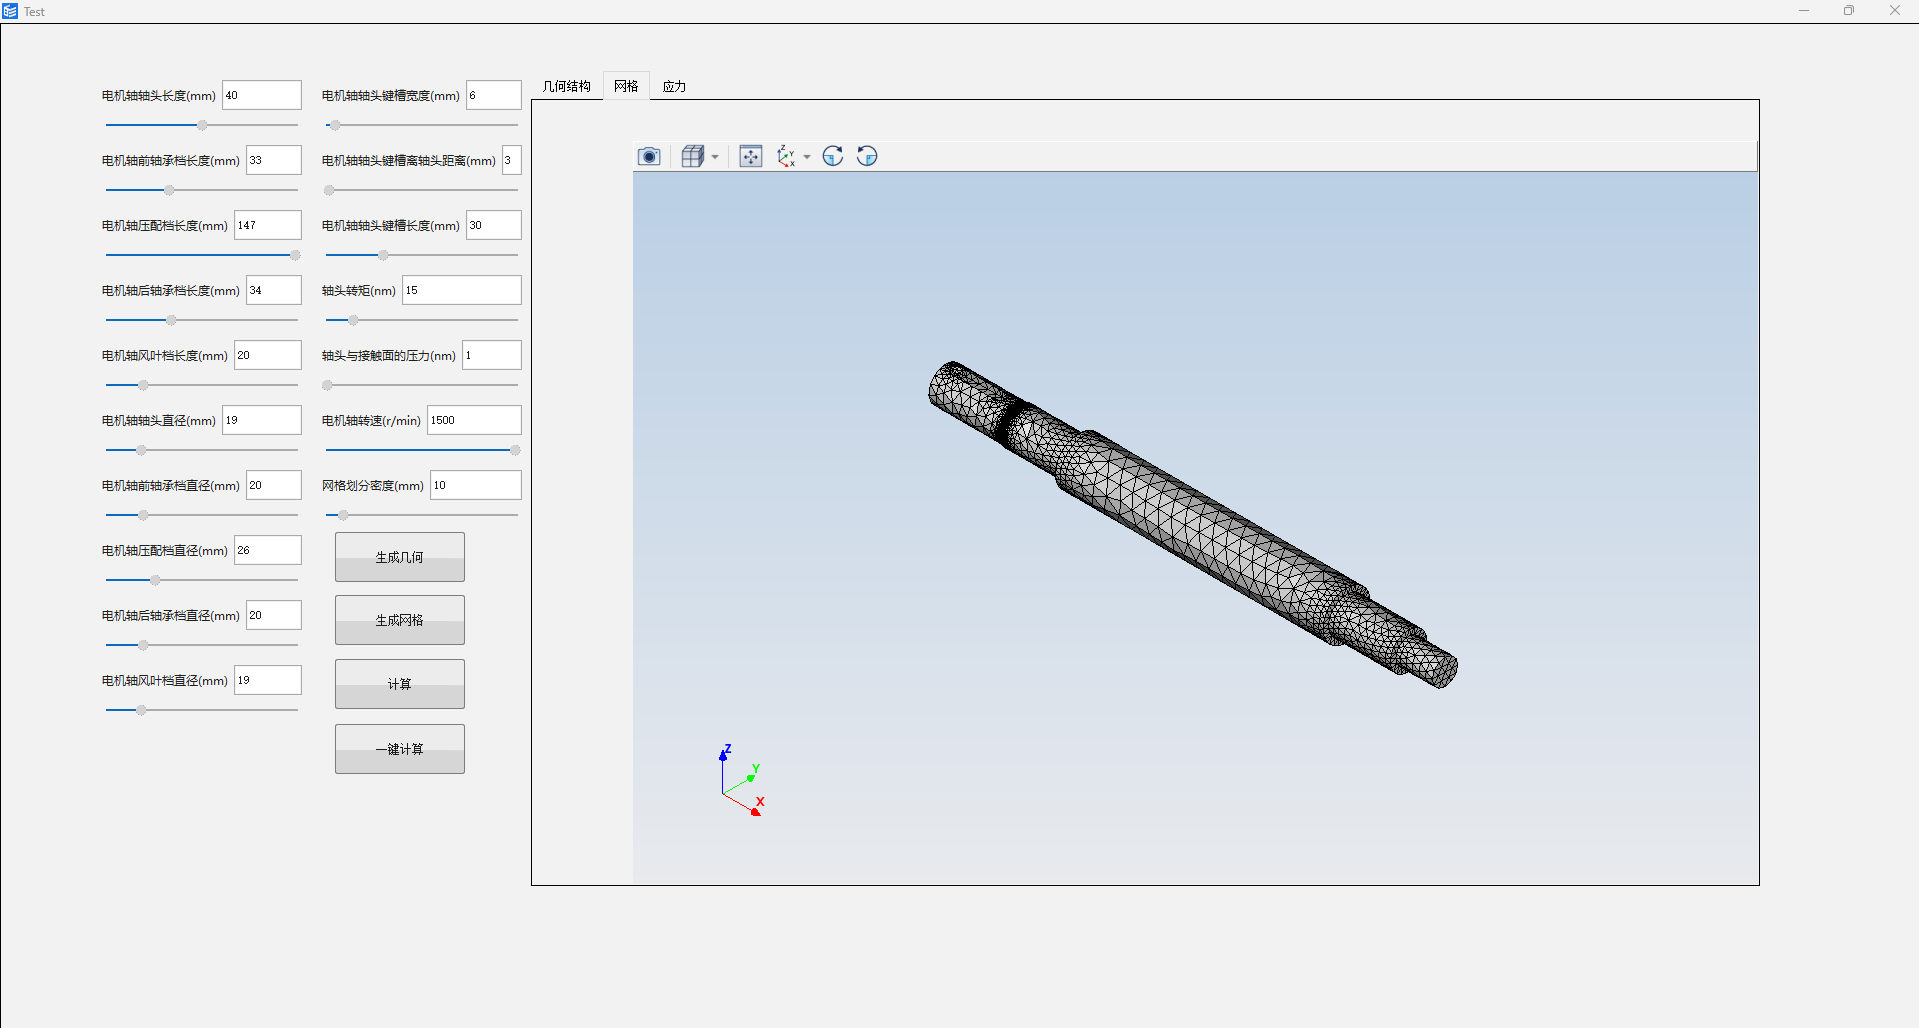Click the 电机轴轴头长度 field showing 40
Screen dimensions: 1919x1028
tap(262, 95)
